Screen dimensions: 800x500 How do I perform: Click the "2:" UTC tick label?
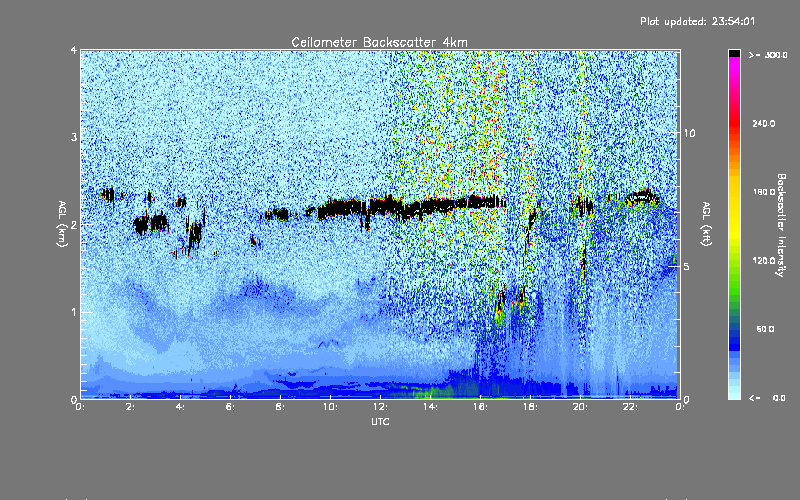tap(130, 407)
